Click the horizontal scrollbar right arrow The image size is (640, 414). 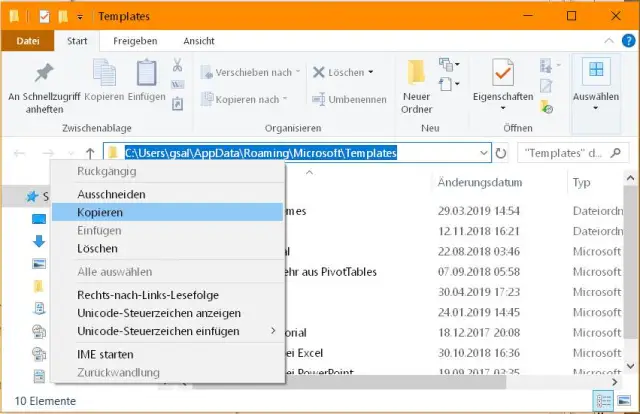tap(615, 382)
